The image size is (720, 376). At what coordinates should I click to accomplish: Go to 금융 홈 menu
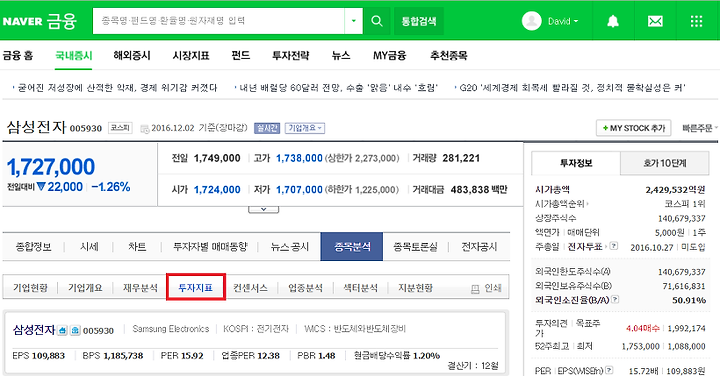pyautogui.click(x=18, y=56)
